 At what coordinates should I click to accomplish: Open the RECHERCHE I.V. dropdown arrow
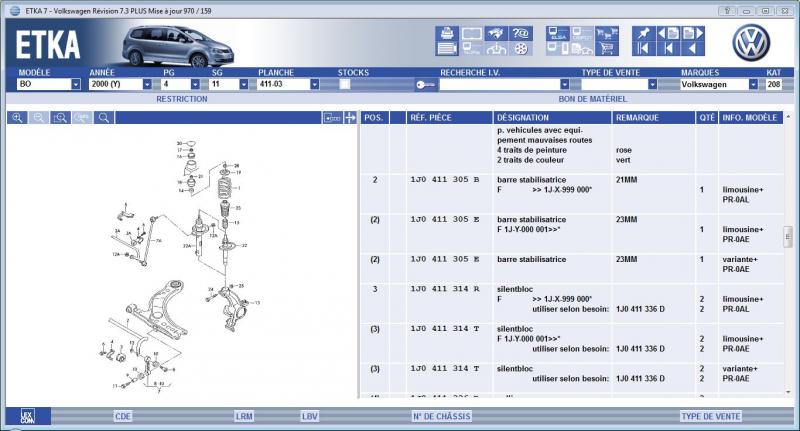(x=564, y=84)
